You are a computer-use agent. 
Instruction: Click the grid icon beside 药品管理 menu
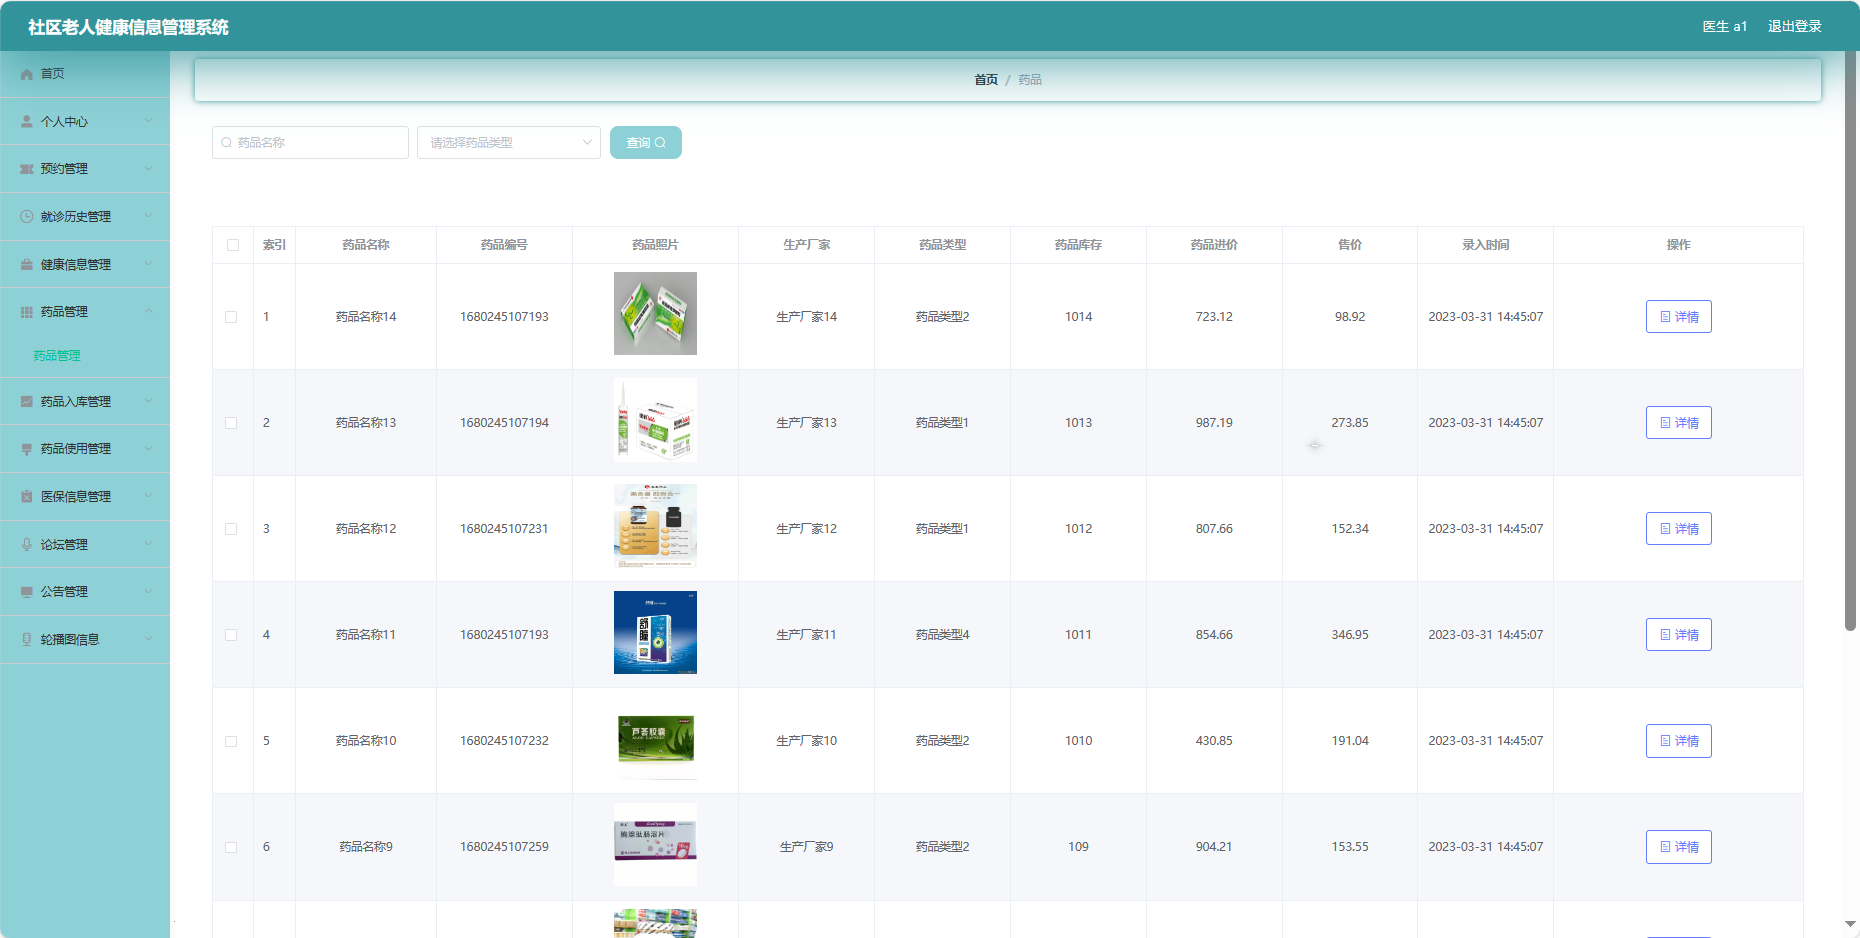point(27,312)
